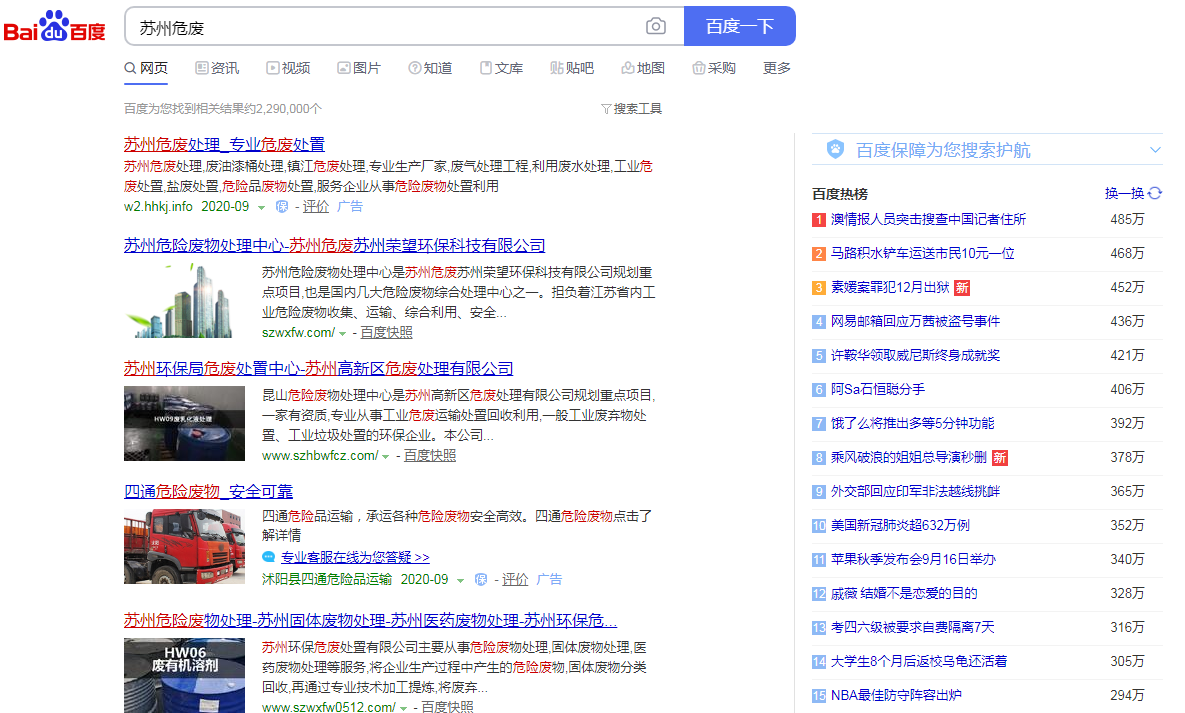Click the refresh icon beside 换一换
This screenshot has height=713, width=1185.
click(1155, 193)
